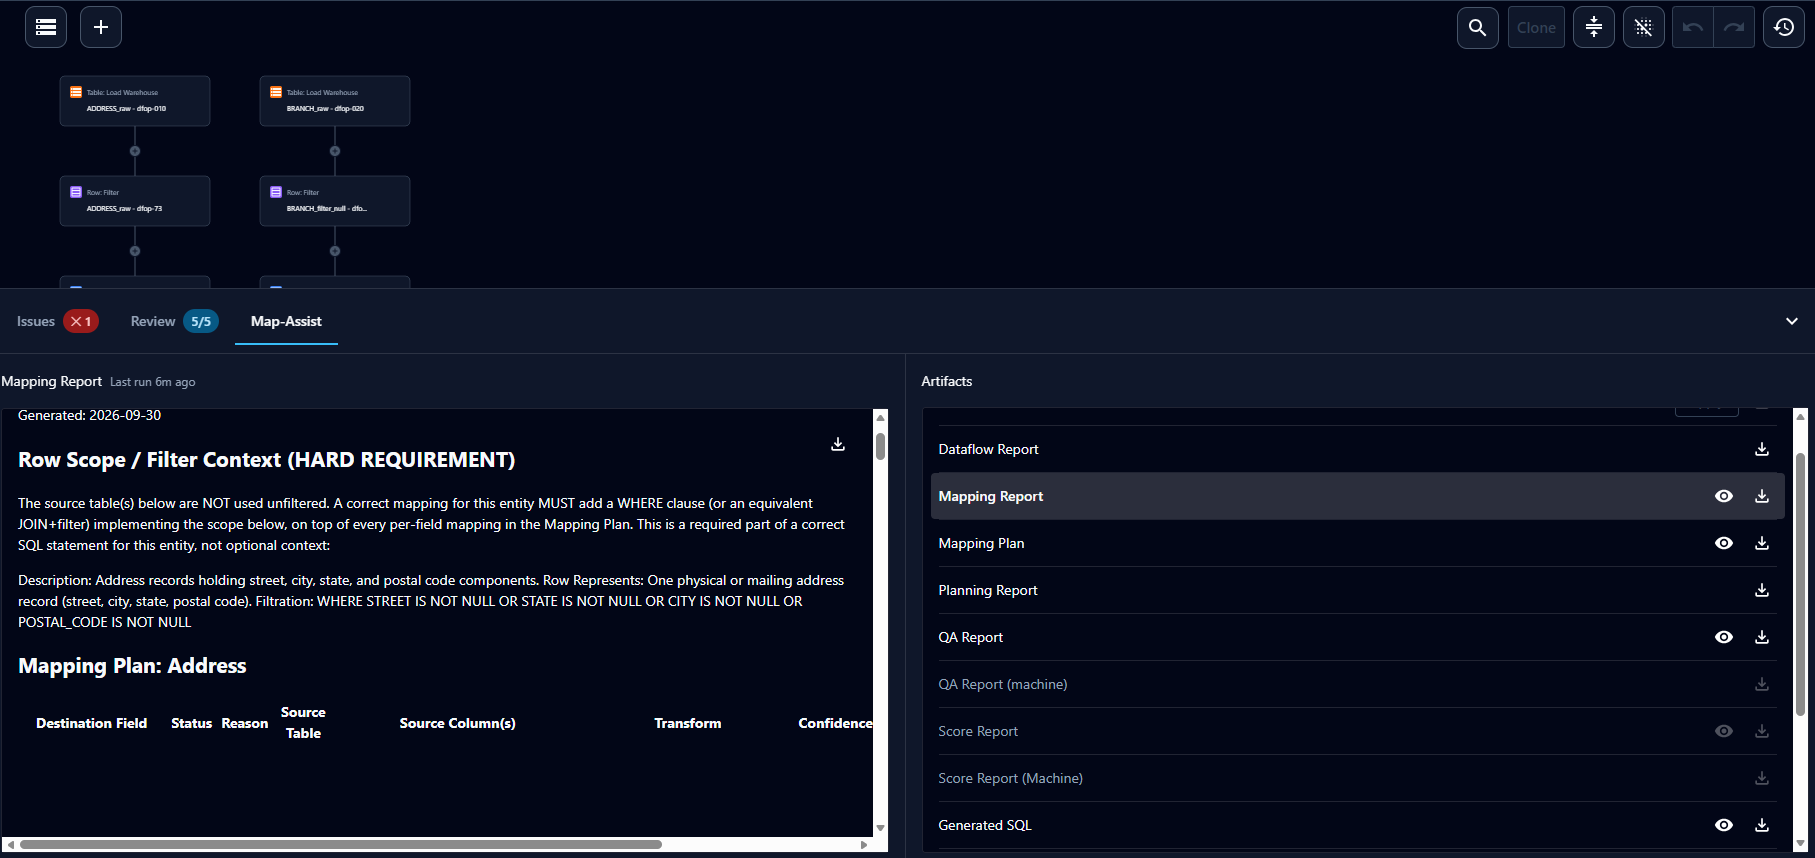This screenshot has height=858, width=1815.
Task: Click the Source Column(s) column header
Action: point(458,723)
